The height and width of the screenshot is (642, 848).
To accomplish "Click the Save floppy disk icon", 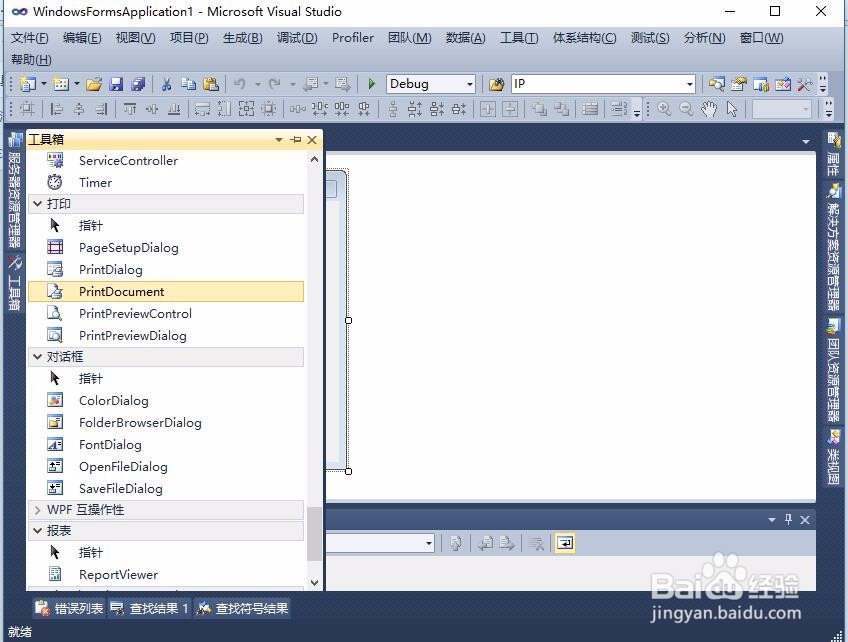I will tap(116, 84).
